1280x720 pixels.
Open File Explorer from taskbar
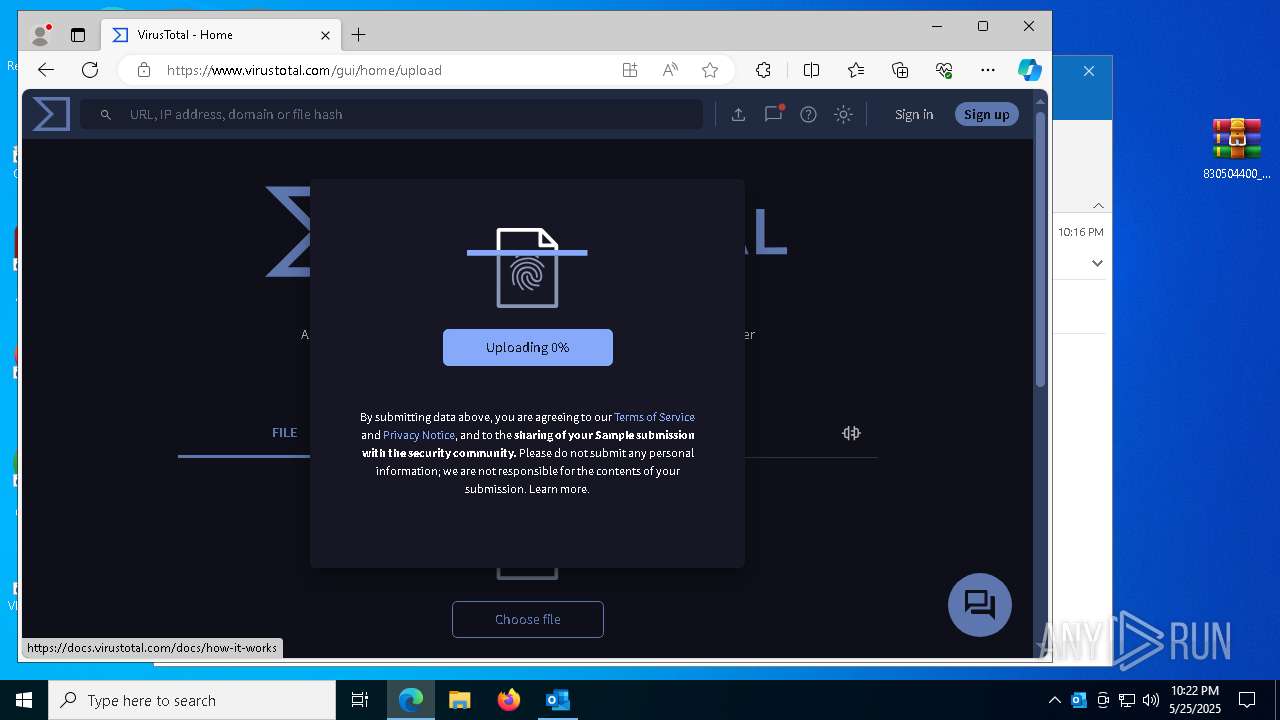pos(459,700)
